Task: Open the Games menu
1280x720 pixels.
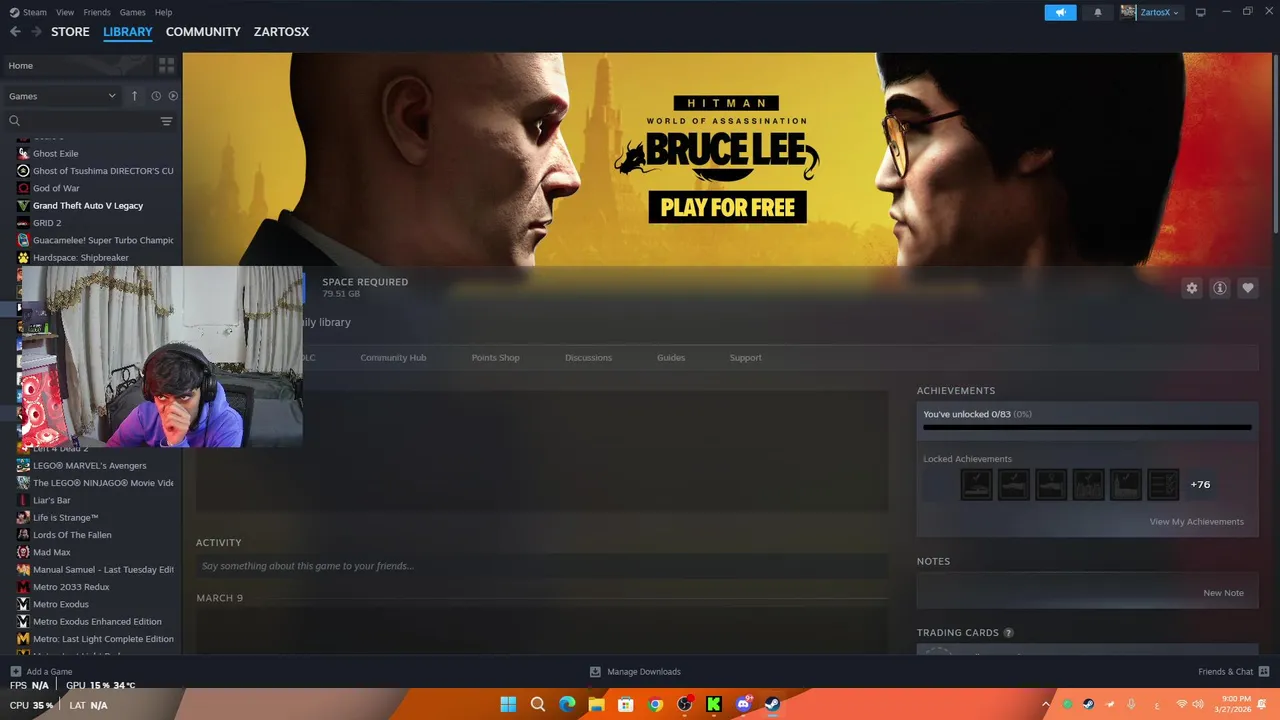Action: pyautogui.click(x=132, y=12)
